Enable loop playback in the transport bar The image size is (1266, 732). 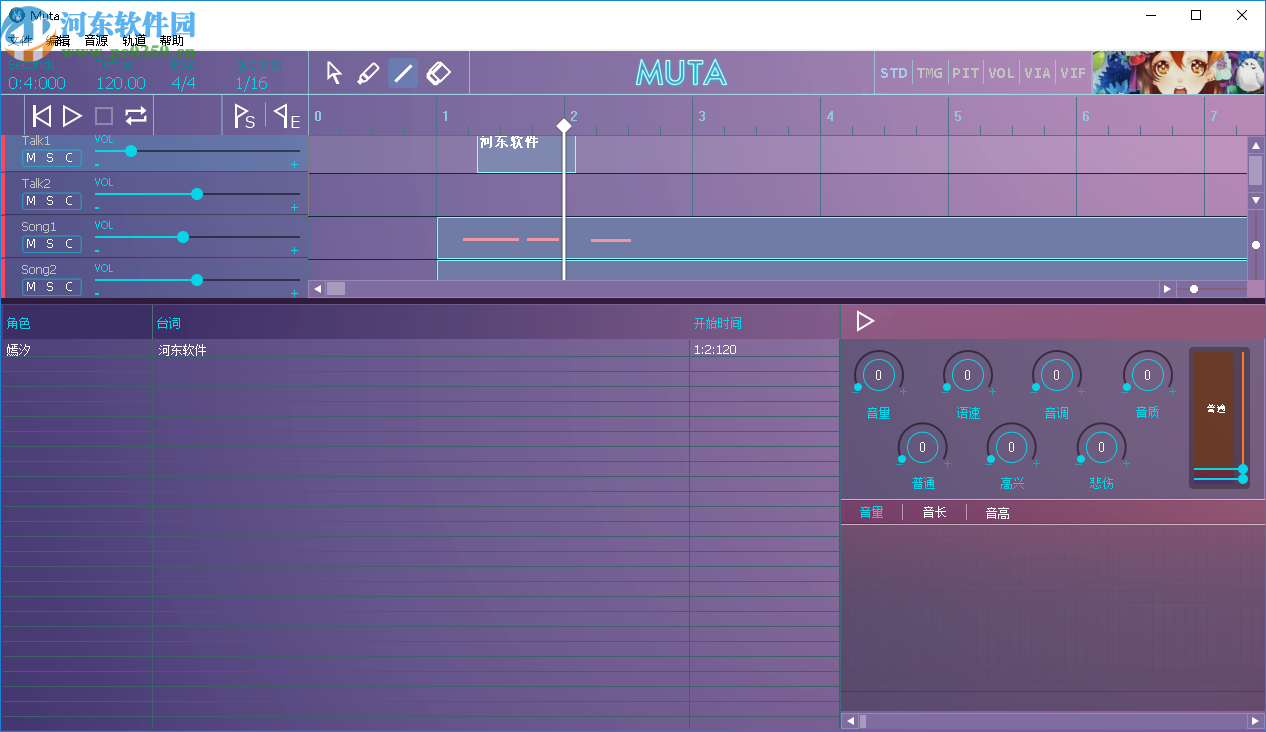click(134, 115)
